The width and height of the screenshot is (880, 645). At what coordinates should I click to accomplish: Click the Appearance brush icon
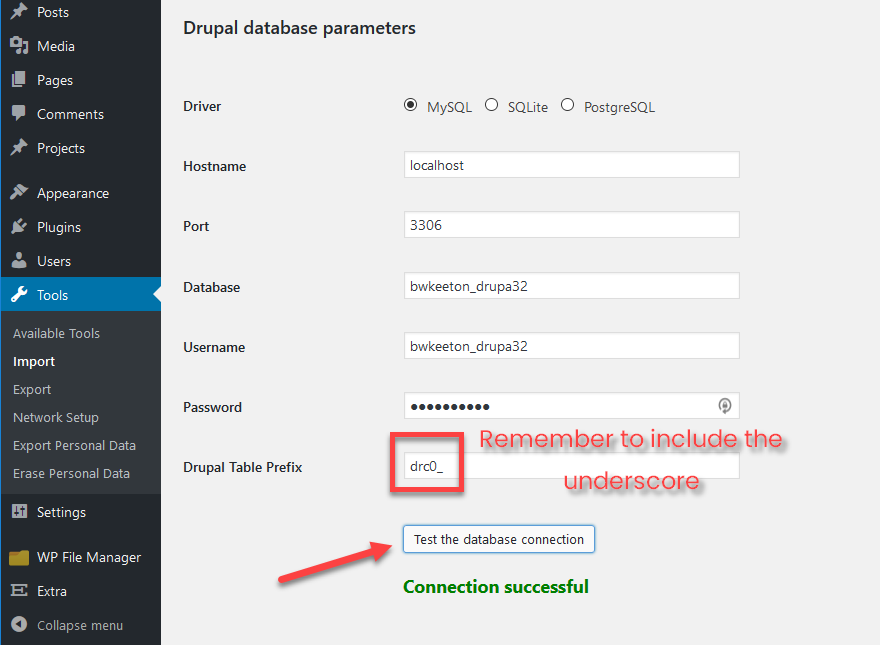[18, 192]
